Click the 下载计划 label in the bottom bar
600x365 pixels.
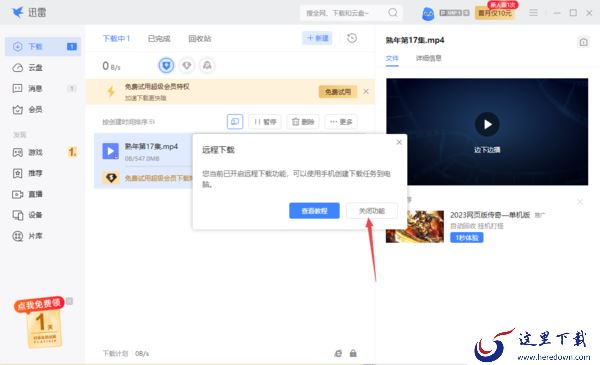point(115,353)
